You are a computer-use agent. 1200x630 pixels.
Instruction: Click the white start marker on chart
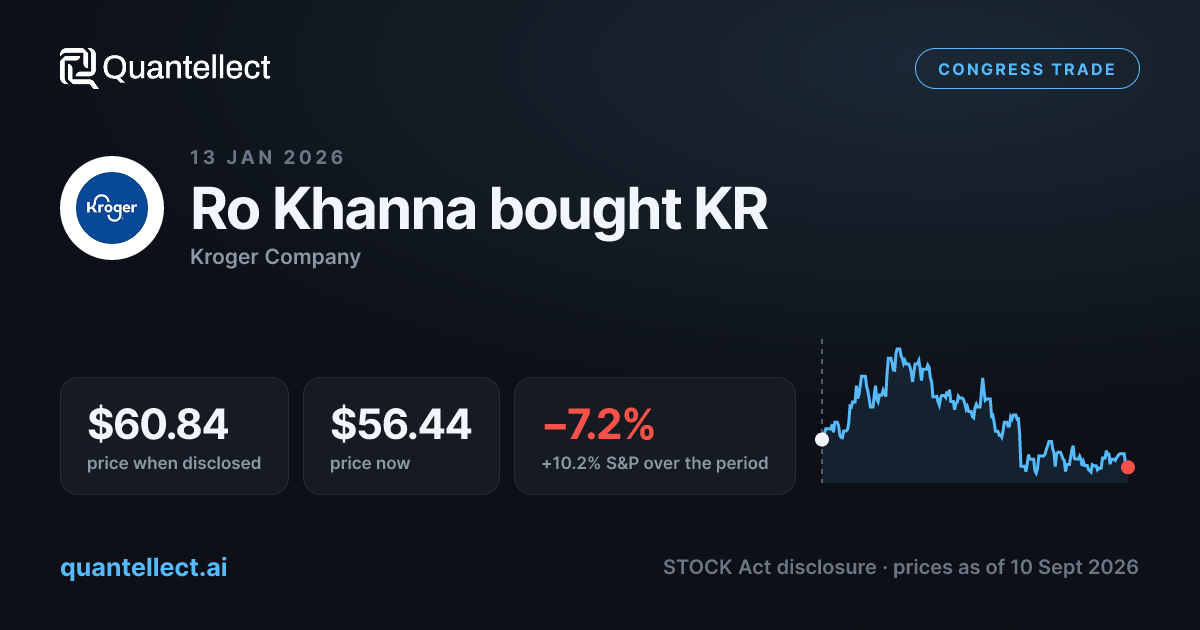coord(822,439)
